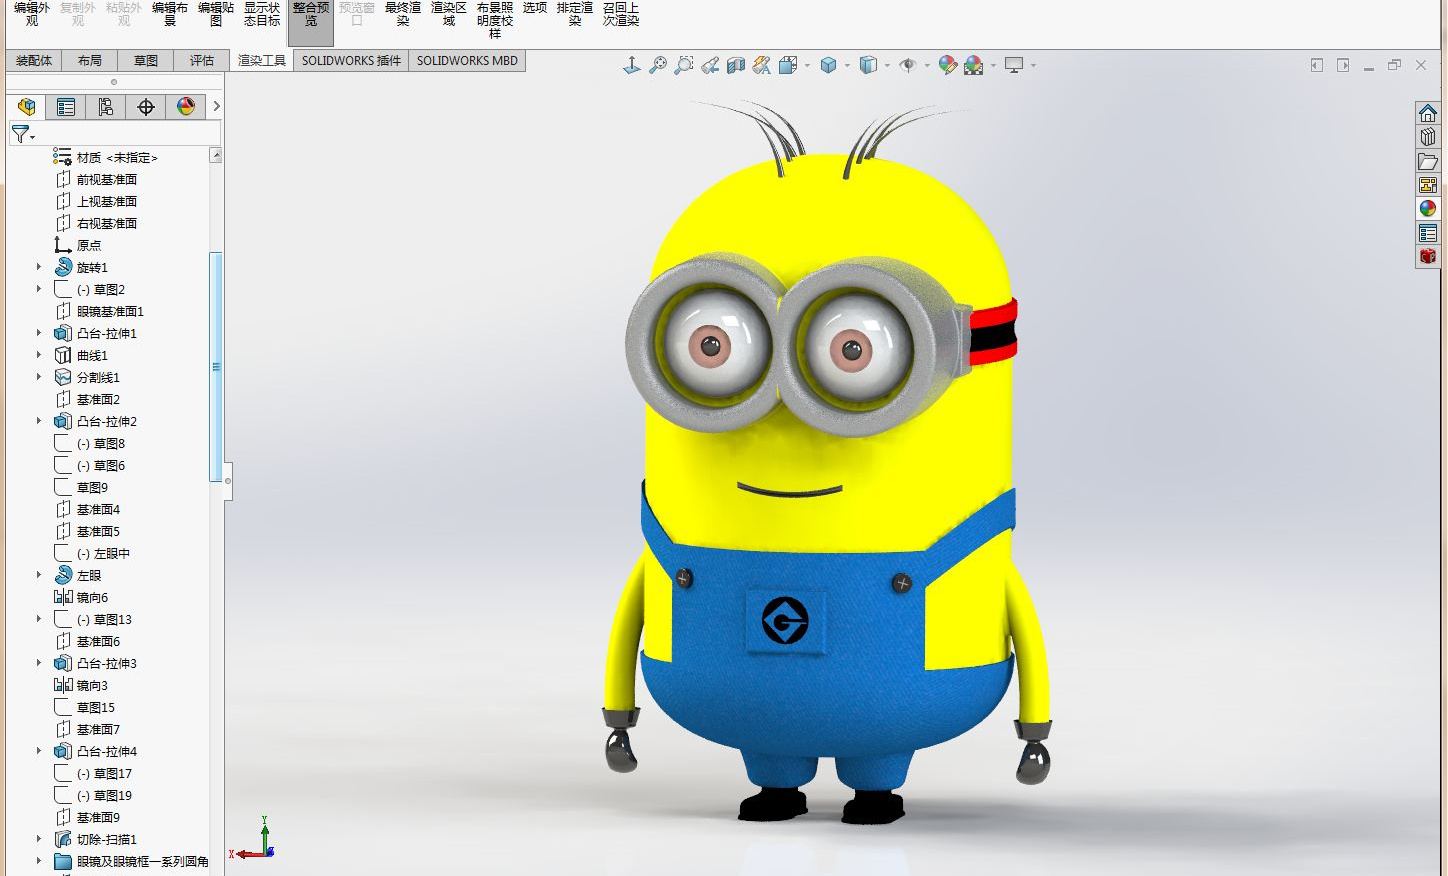Switch to the 装配体 tab
The height and width of the screenshot is (876, 1448).
34,60
